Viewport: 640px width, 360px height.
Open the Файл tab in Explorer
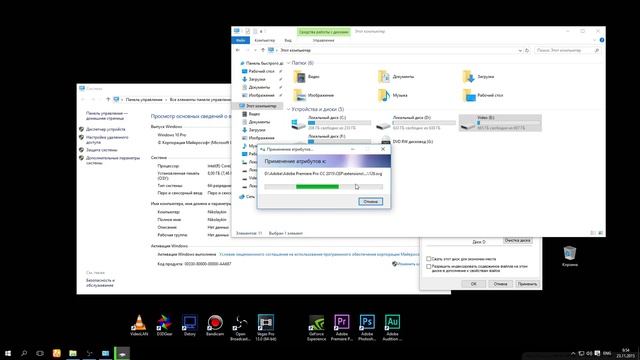pos(240,40)
